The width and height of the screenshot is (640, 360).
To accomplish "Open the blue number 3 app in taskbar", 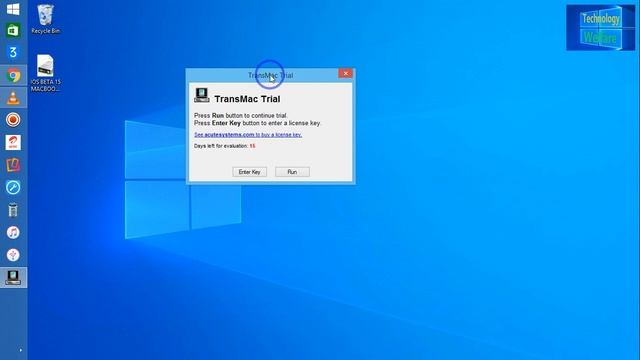I will point(13,52).
